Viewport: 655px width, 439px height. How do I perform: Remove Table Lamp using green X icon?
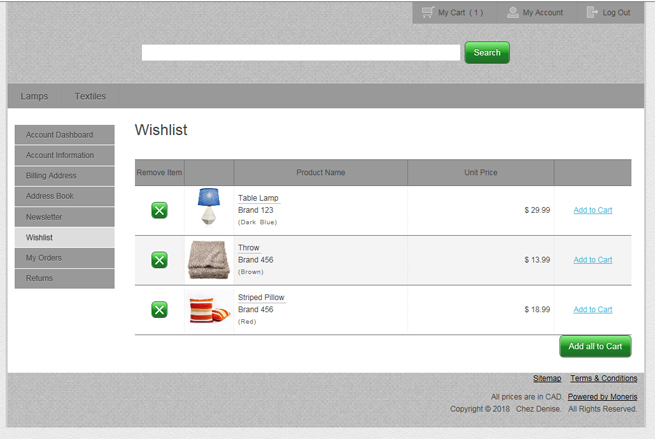click(x=159, y=210)
